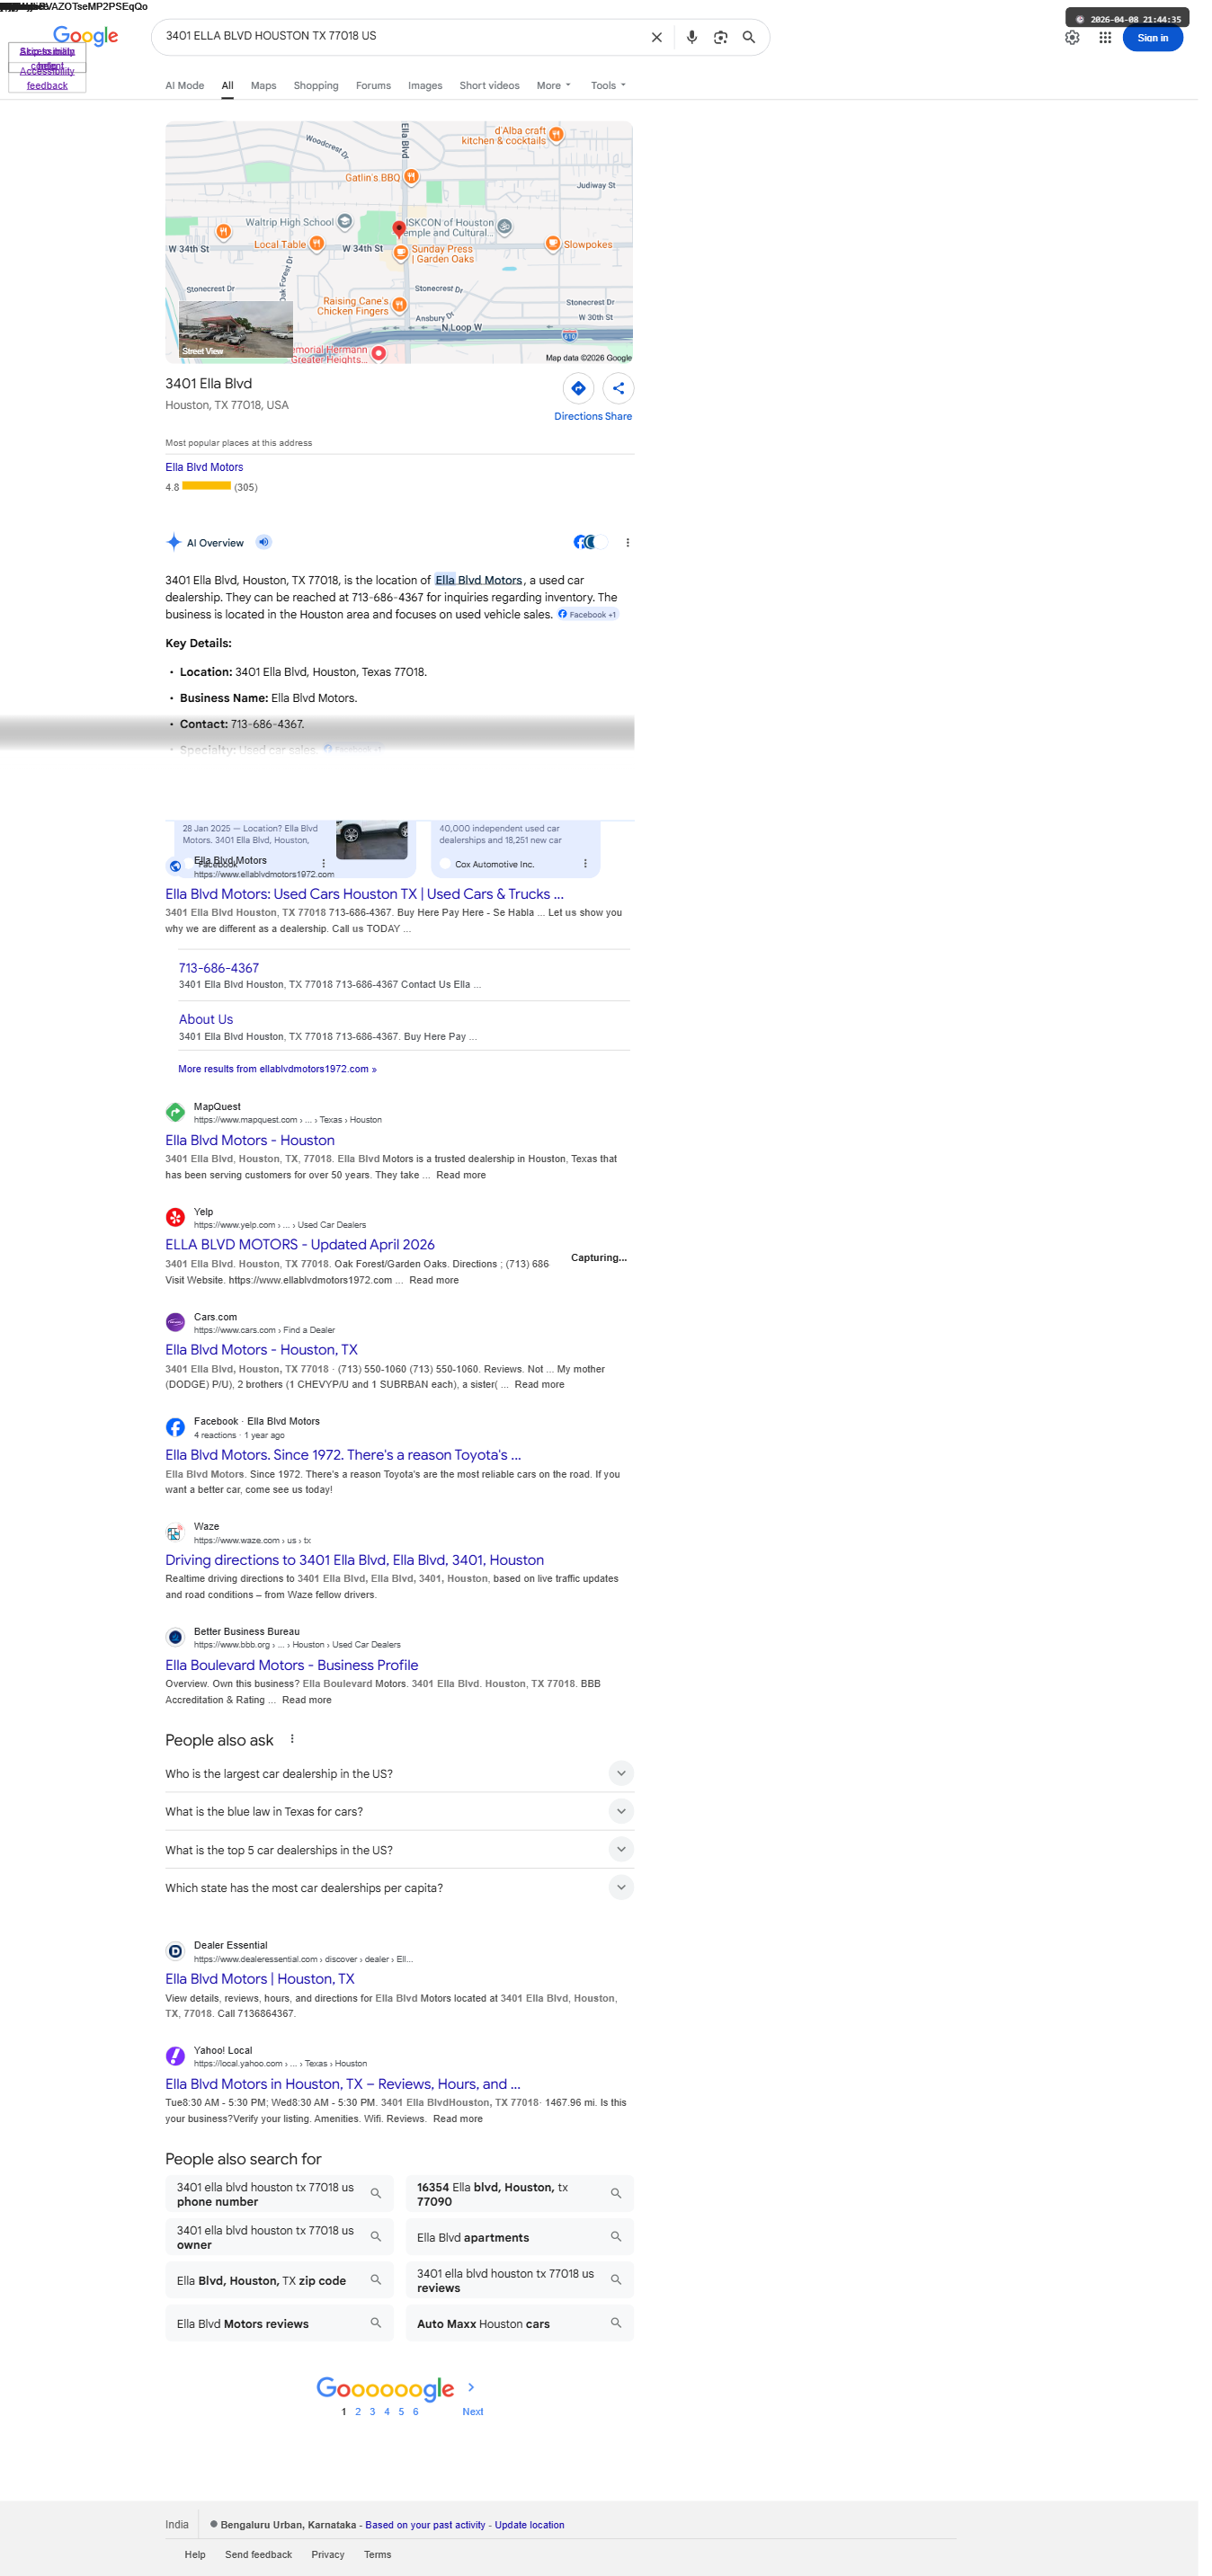This screenshot has height=2576, width=1212.
Task: Open 'Ella Blvd Motors' popular place link
Action: point(204,467)
